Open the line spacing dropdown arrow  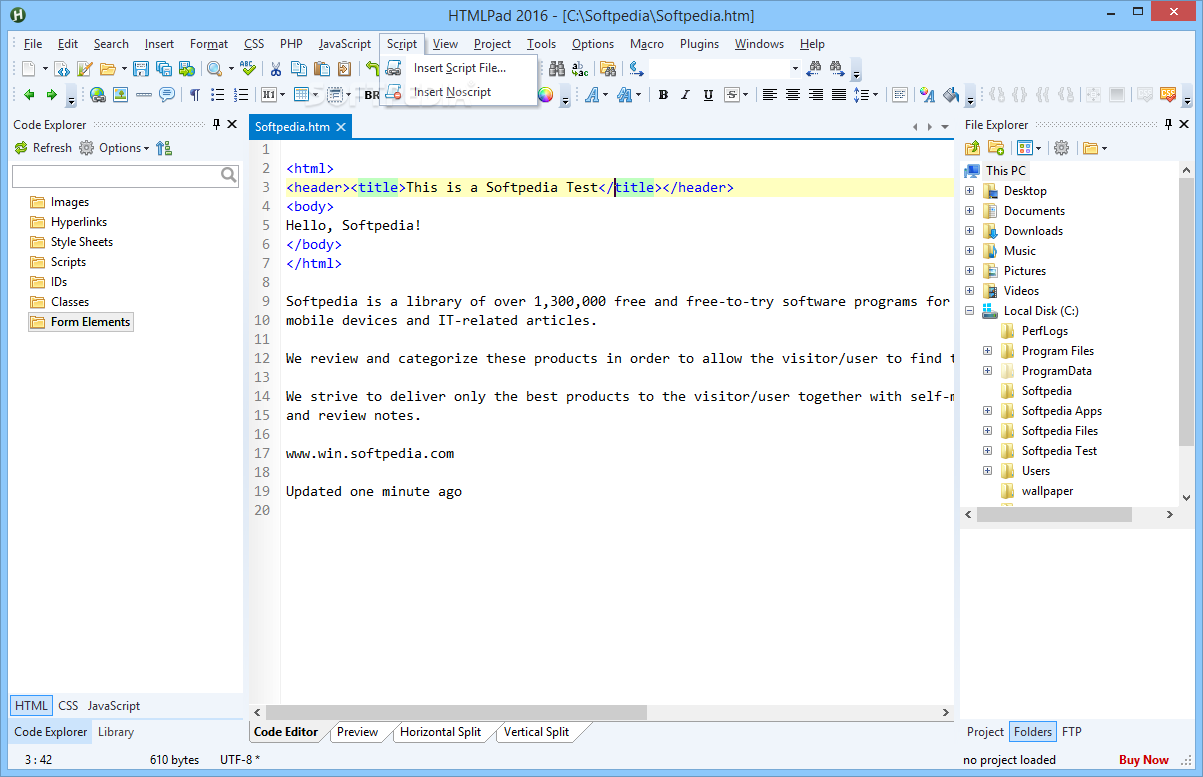pos(876,95)
